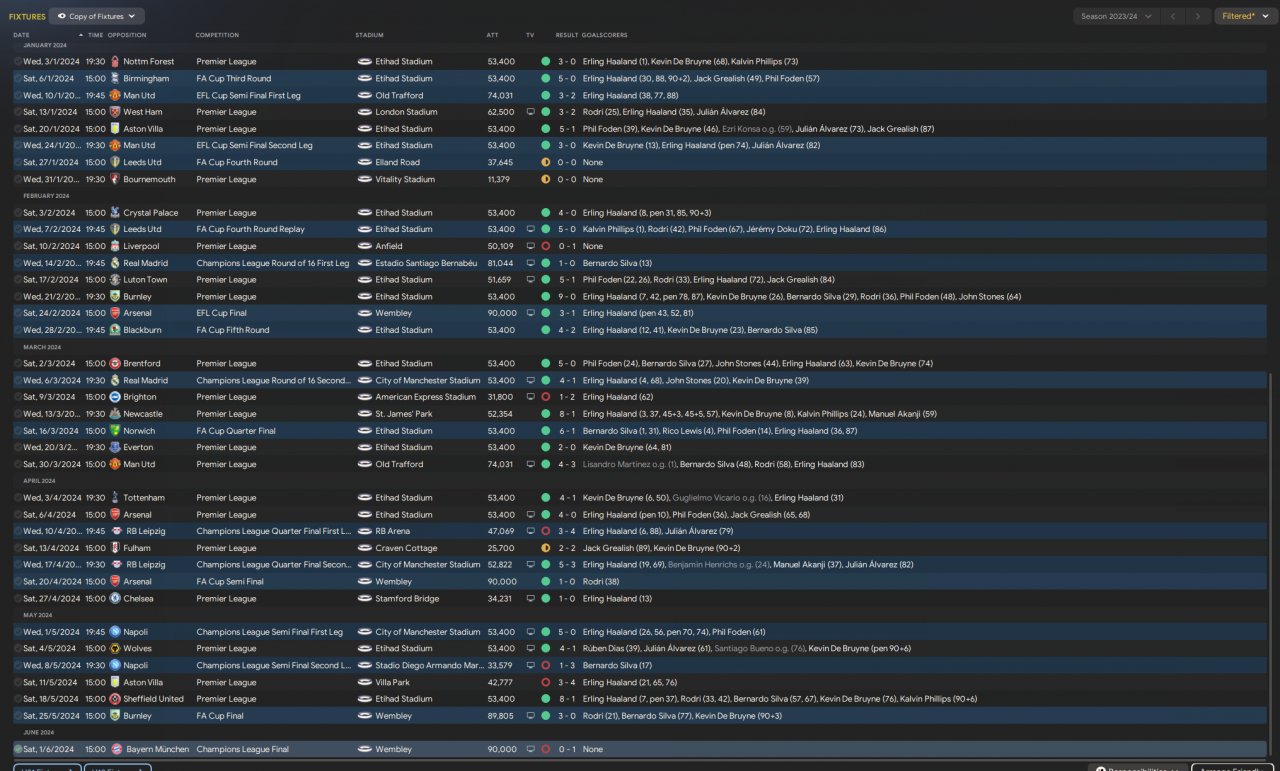Open the Estadio Santiago Bernabéu stadium link

[x=426, y=263]
